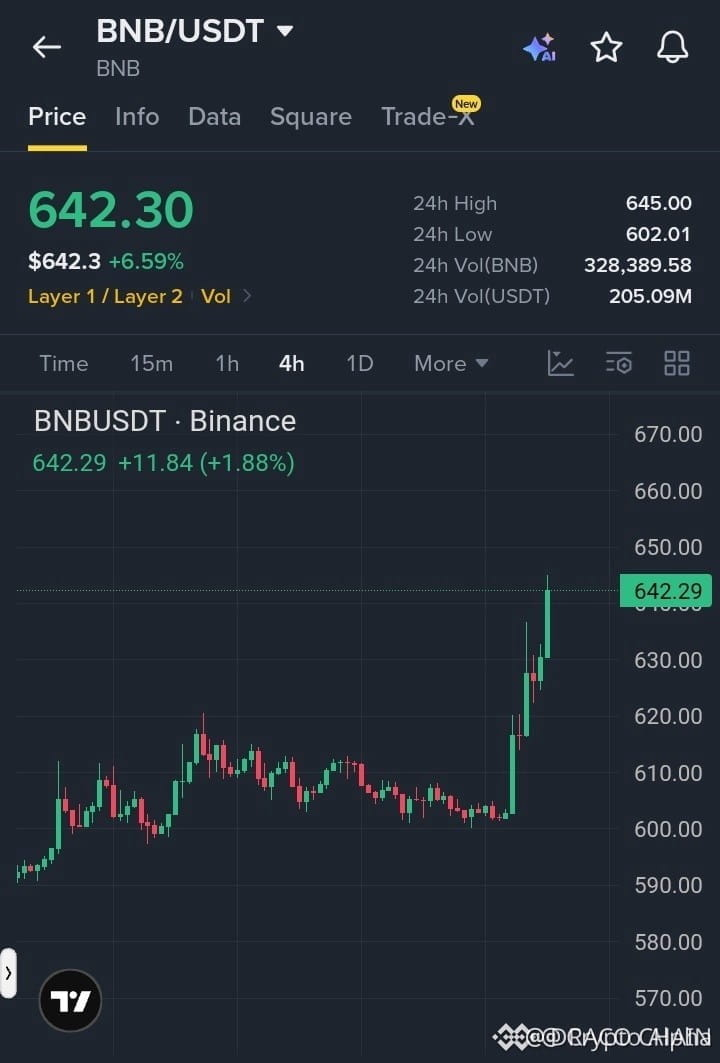Click the 24h Vol(BNB) value 328,389.58
720x1063 pixels.
638,265
